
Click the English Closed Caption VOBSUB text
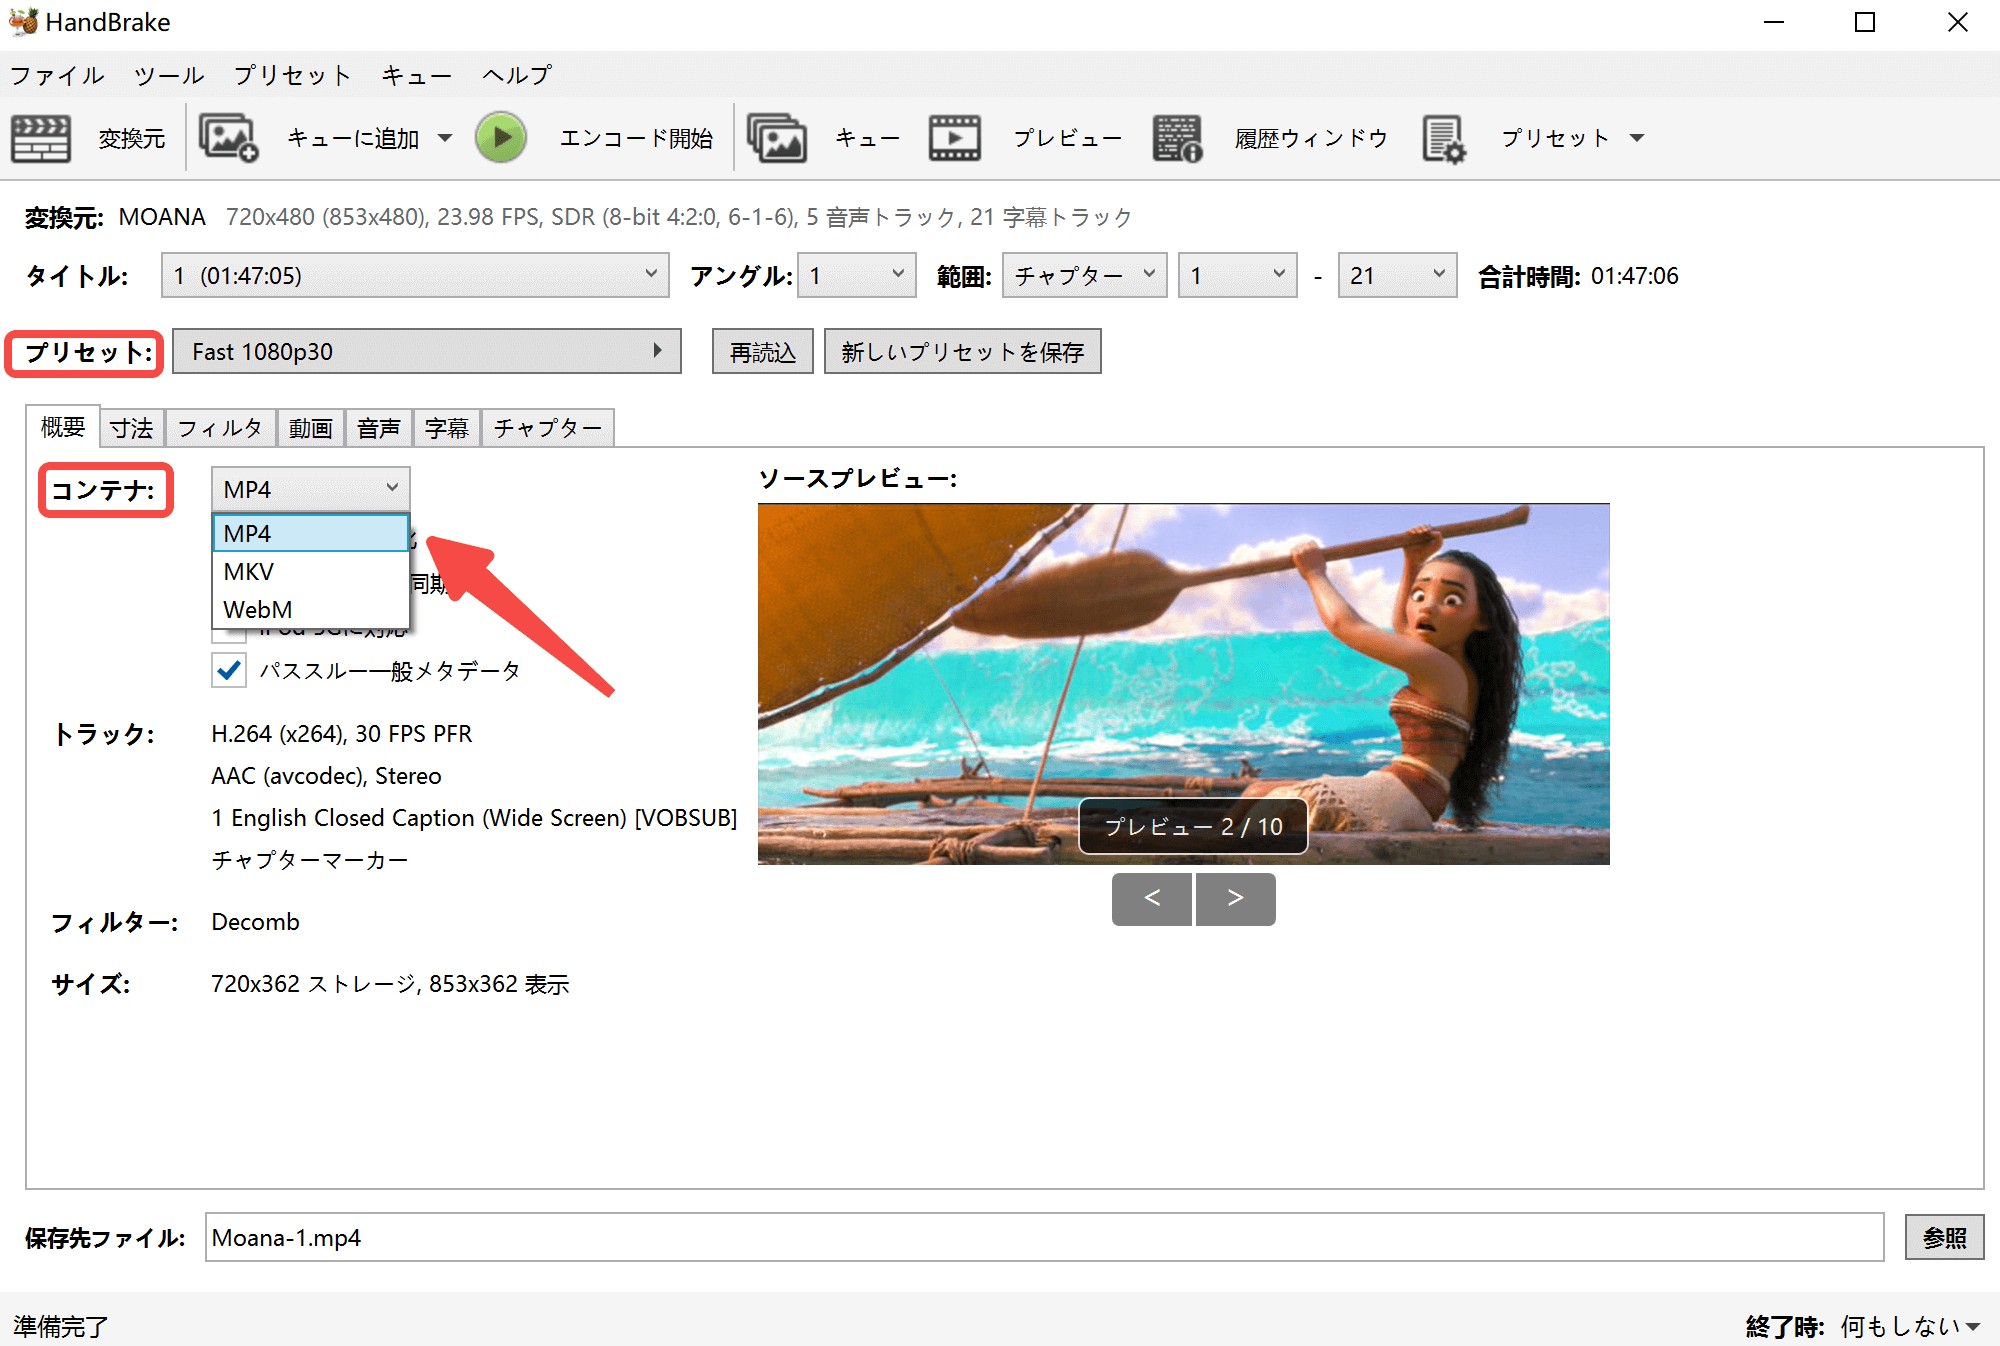click(x=474, y=818)
